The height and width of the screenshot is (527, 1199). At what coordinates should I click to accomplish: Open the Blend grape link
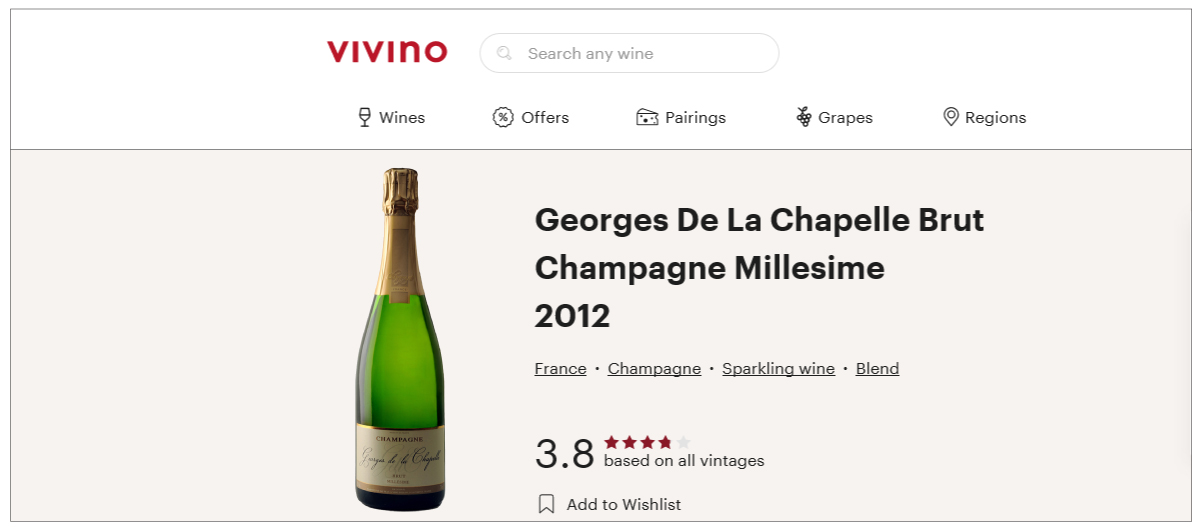tap(877, 369)
